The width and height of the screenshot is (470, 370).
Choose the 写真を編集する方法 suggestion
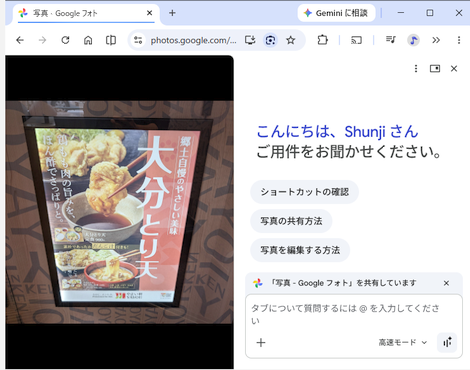[x=300, y=250]
